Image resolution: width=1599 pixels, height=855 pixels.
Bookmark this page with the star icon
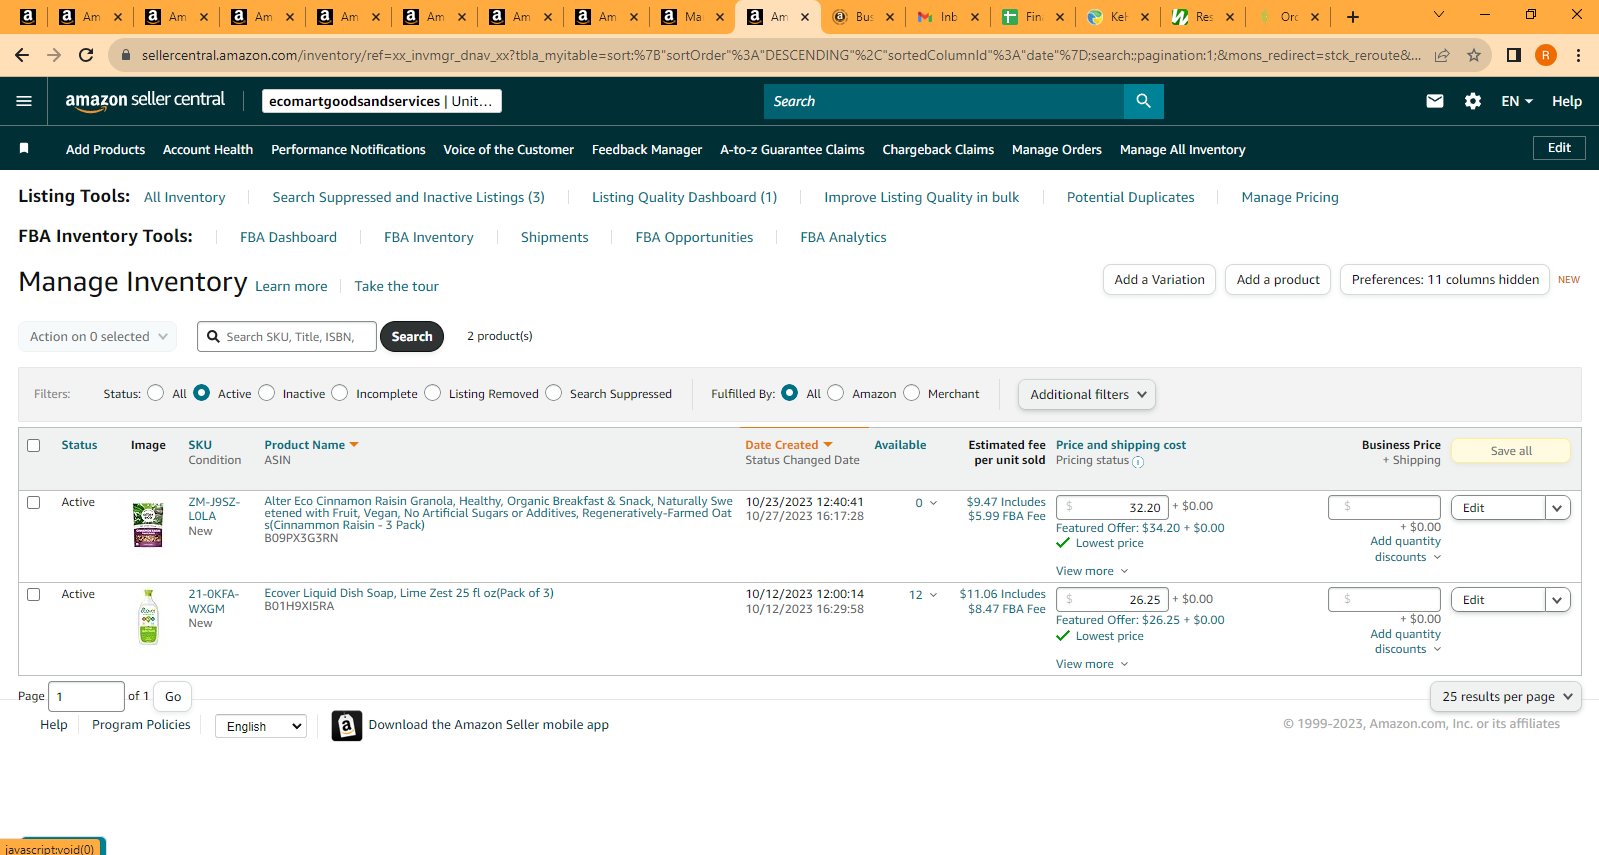(1474, 55)
